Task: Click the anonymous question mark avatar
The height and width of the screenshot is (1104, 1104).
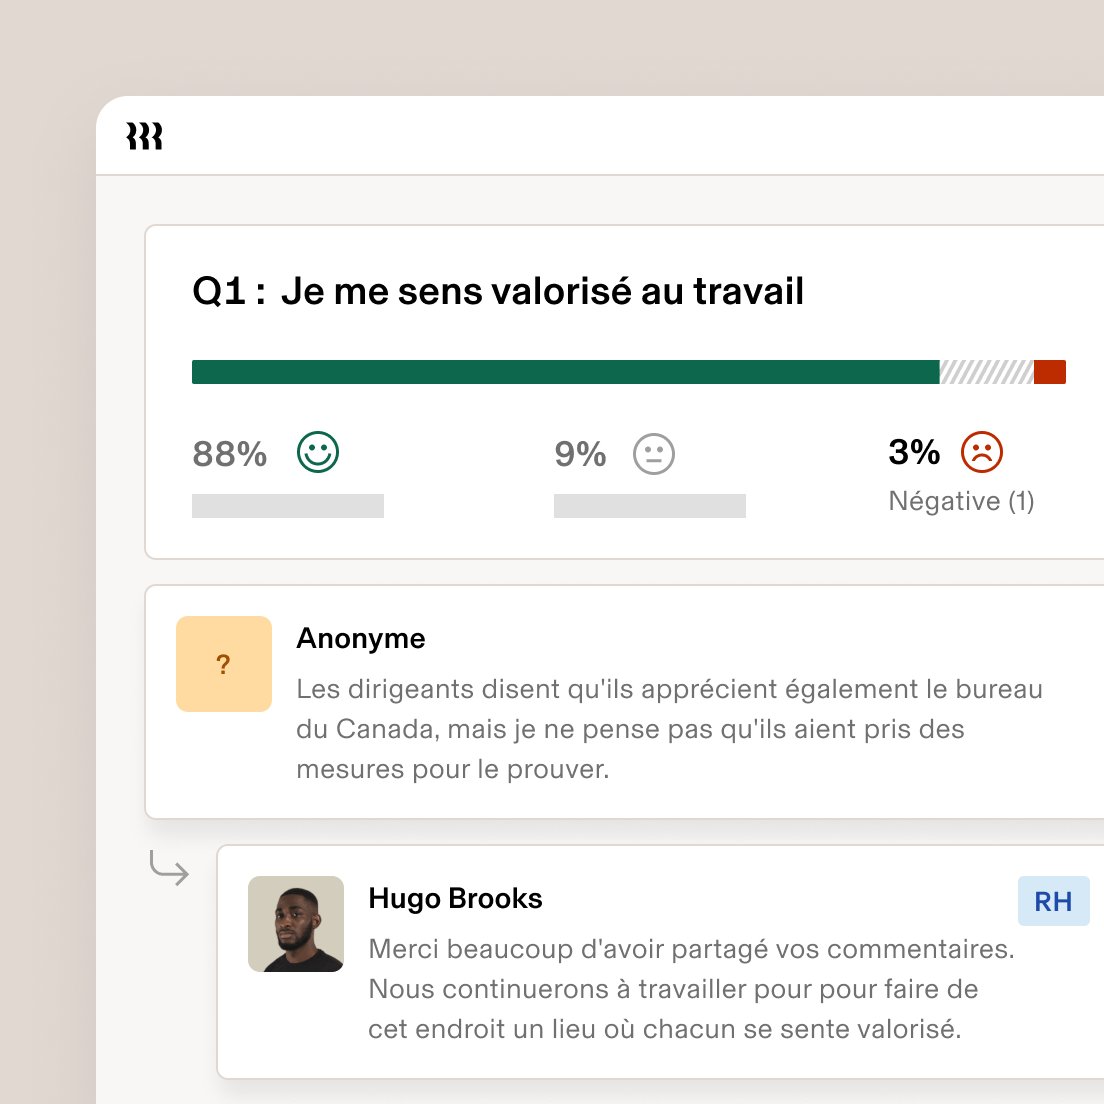Action: (x=223, y=663)
